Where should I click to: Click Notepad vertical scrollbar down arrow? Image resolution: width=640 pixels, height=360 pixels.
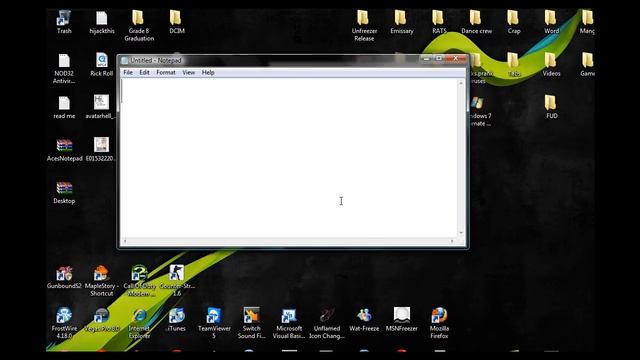(461, 233)
